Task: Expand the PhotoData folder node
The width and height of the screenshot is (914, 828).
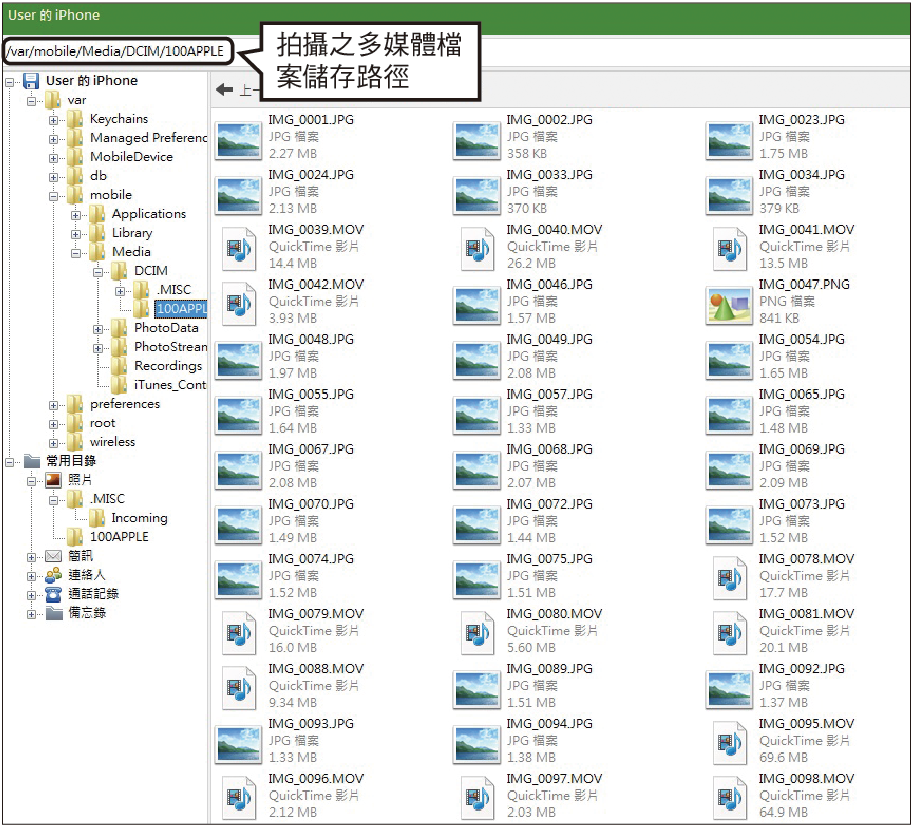Action: point(98,329)
